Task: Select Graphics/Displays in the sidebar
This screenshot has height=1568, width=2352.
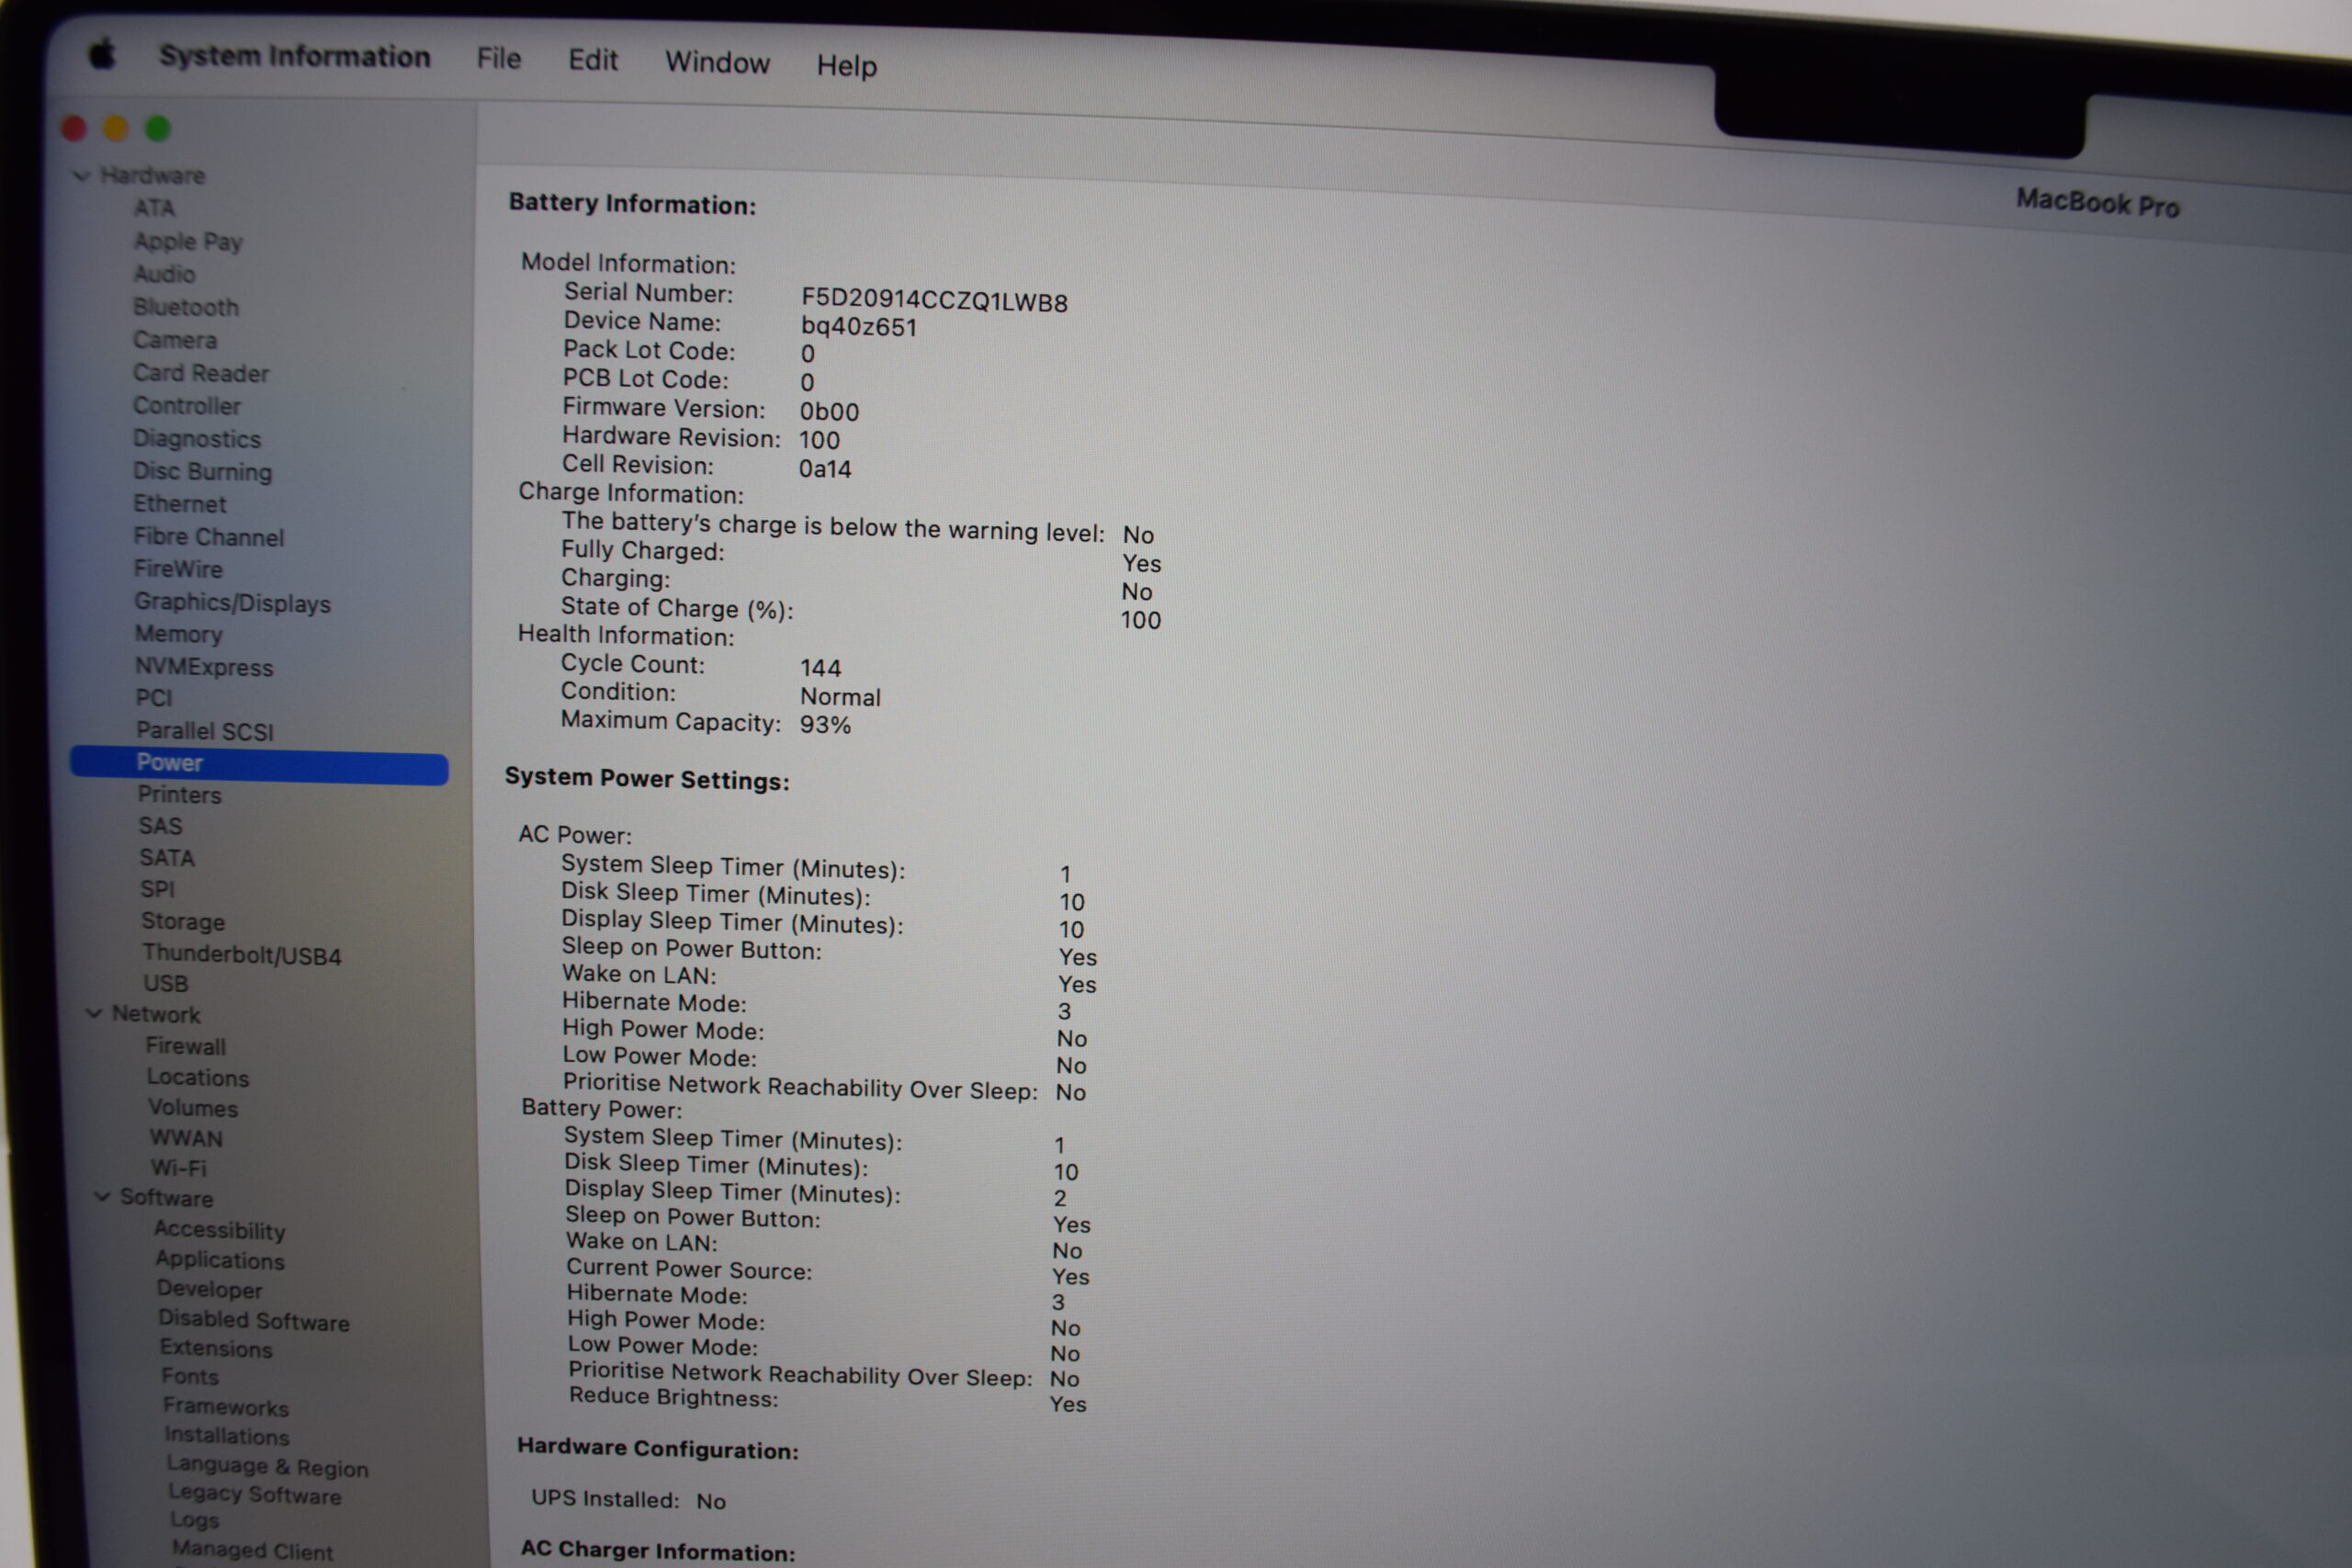Action: 233,603
